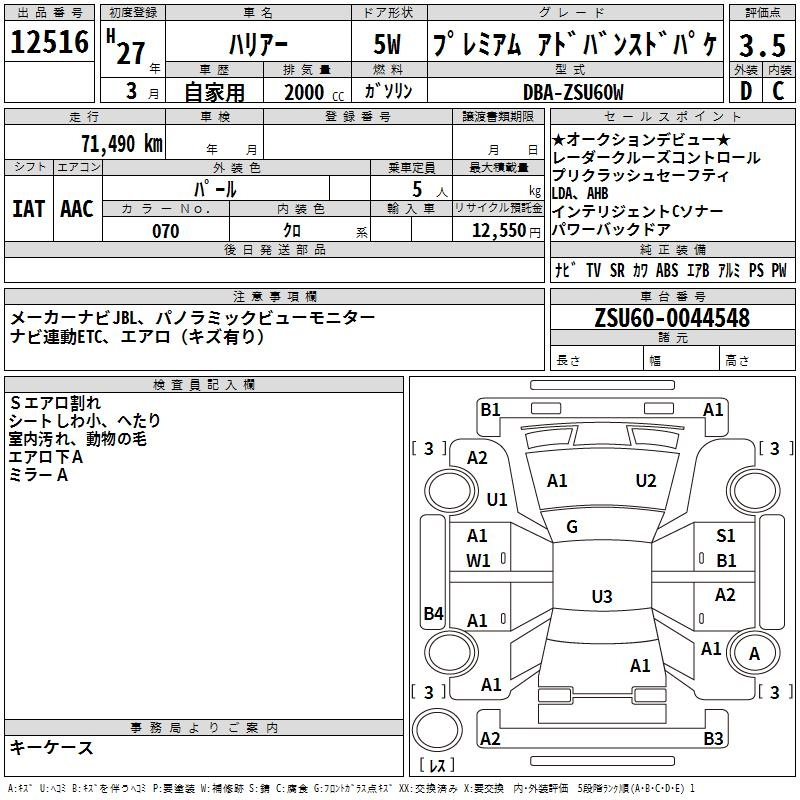Image resolution: width=800 pixels, height=800 pixels.
Task: Click the W1 repair mark on door
Action: point(478,561)
